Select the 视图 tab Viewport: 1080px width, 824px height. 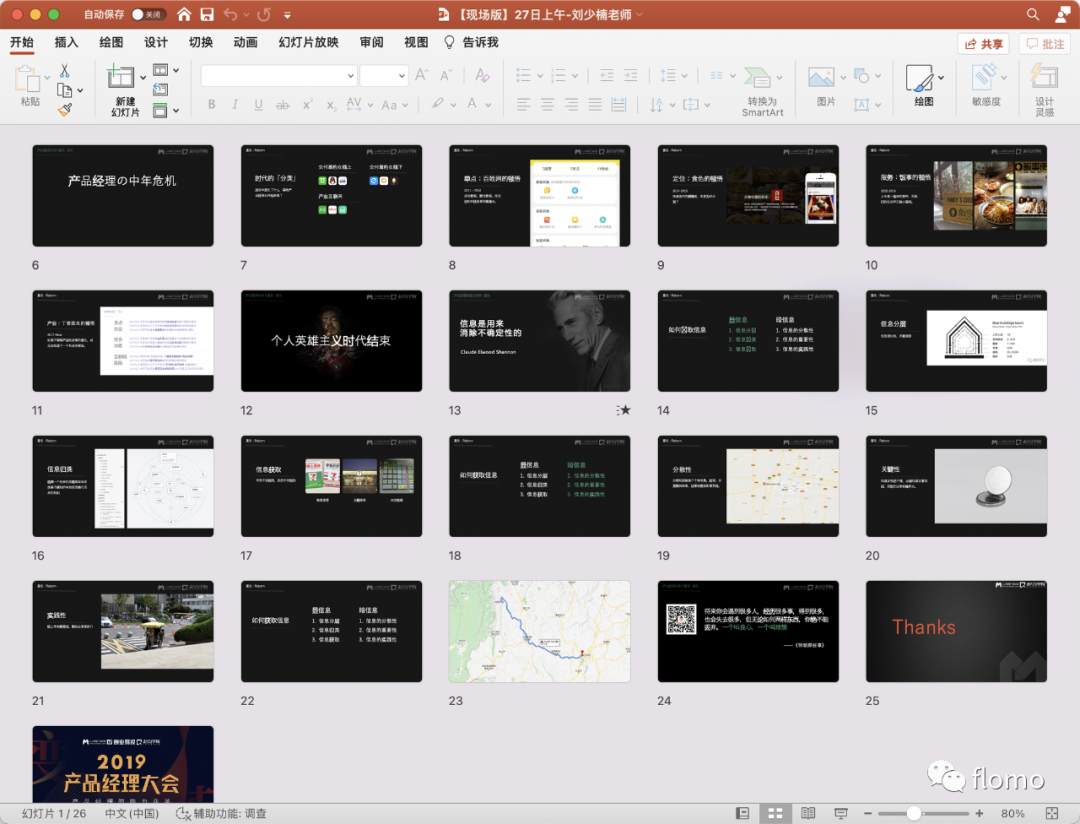pos(416,43)
